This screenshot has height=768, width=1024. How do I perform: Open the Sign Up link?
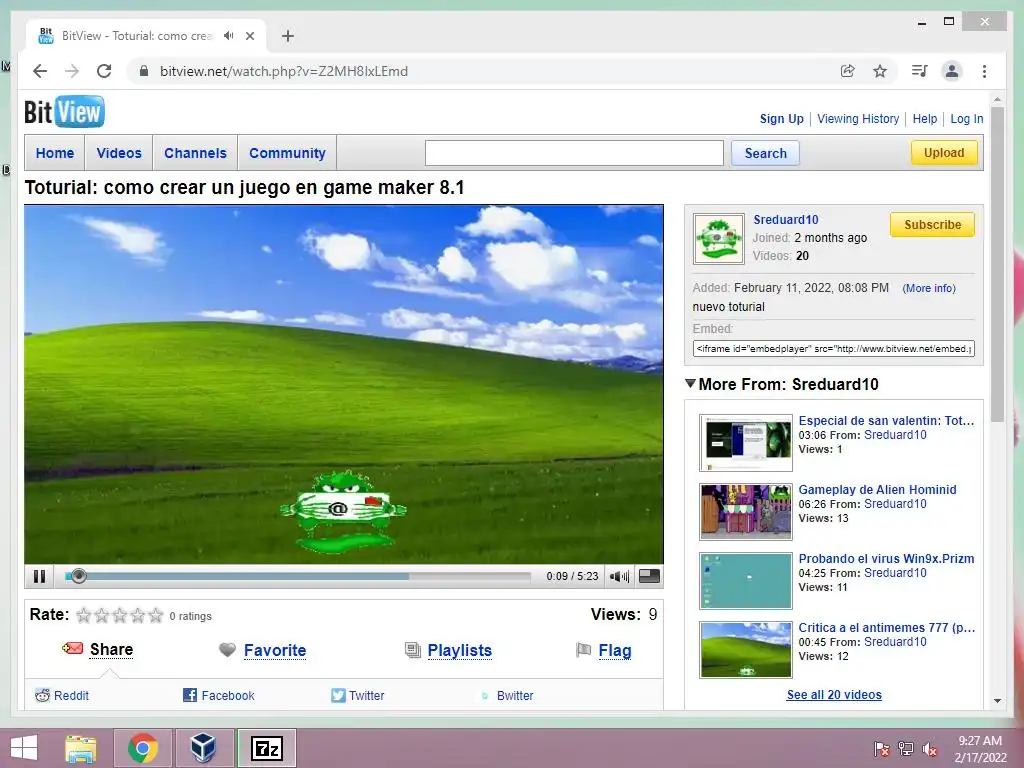tap(781, 119)
